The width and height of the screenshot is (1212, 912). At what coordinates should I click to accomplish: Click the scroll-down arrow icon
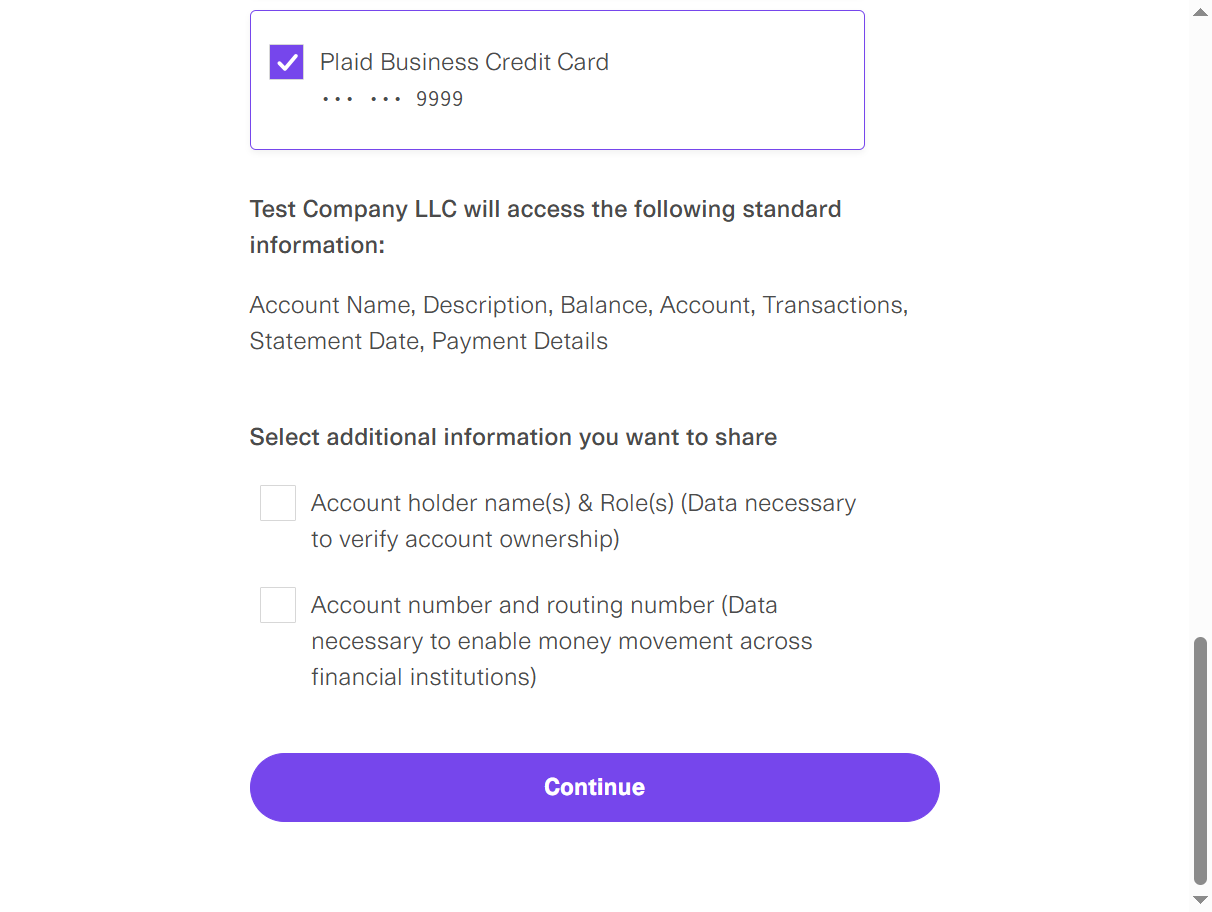pos(1198,899)
